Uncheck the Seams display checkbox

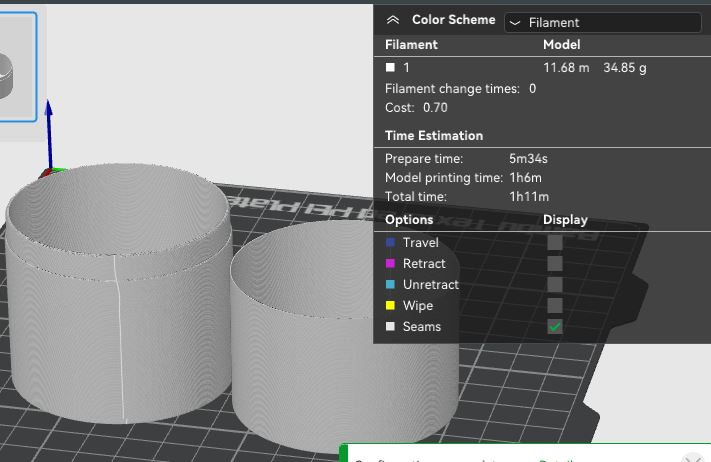(555, 326)
